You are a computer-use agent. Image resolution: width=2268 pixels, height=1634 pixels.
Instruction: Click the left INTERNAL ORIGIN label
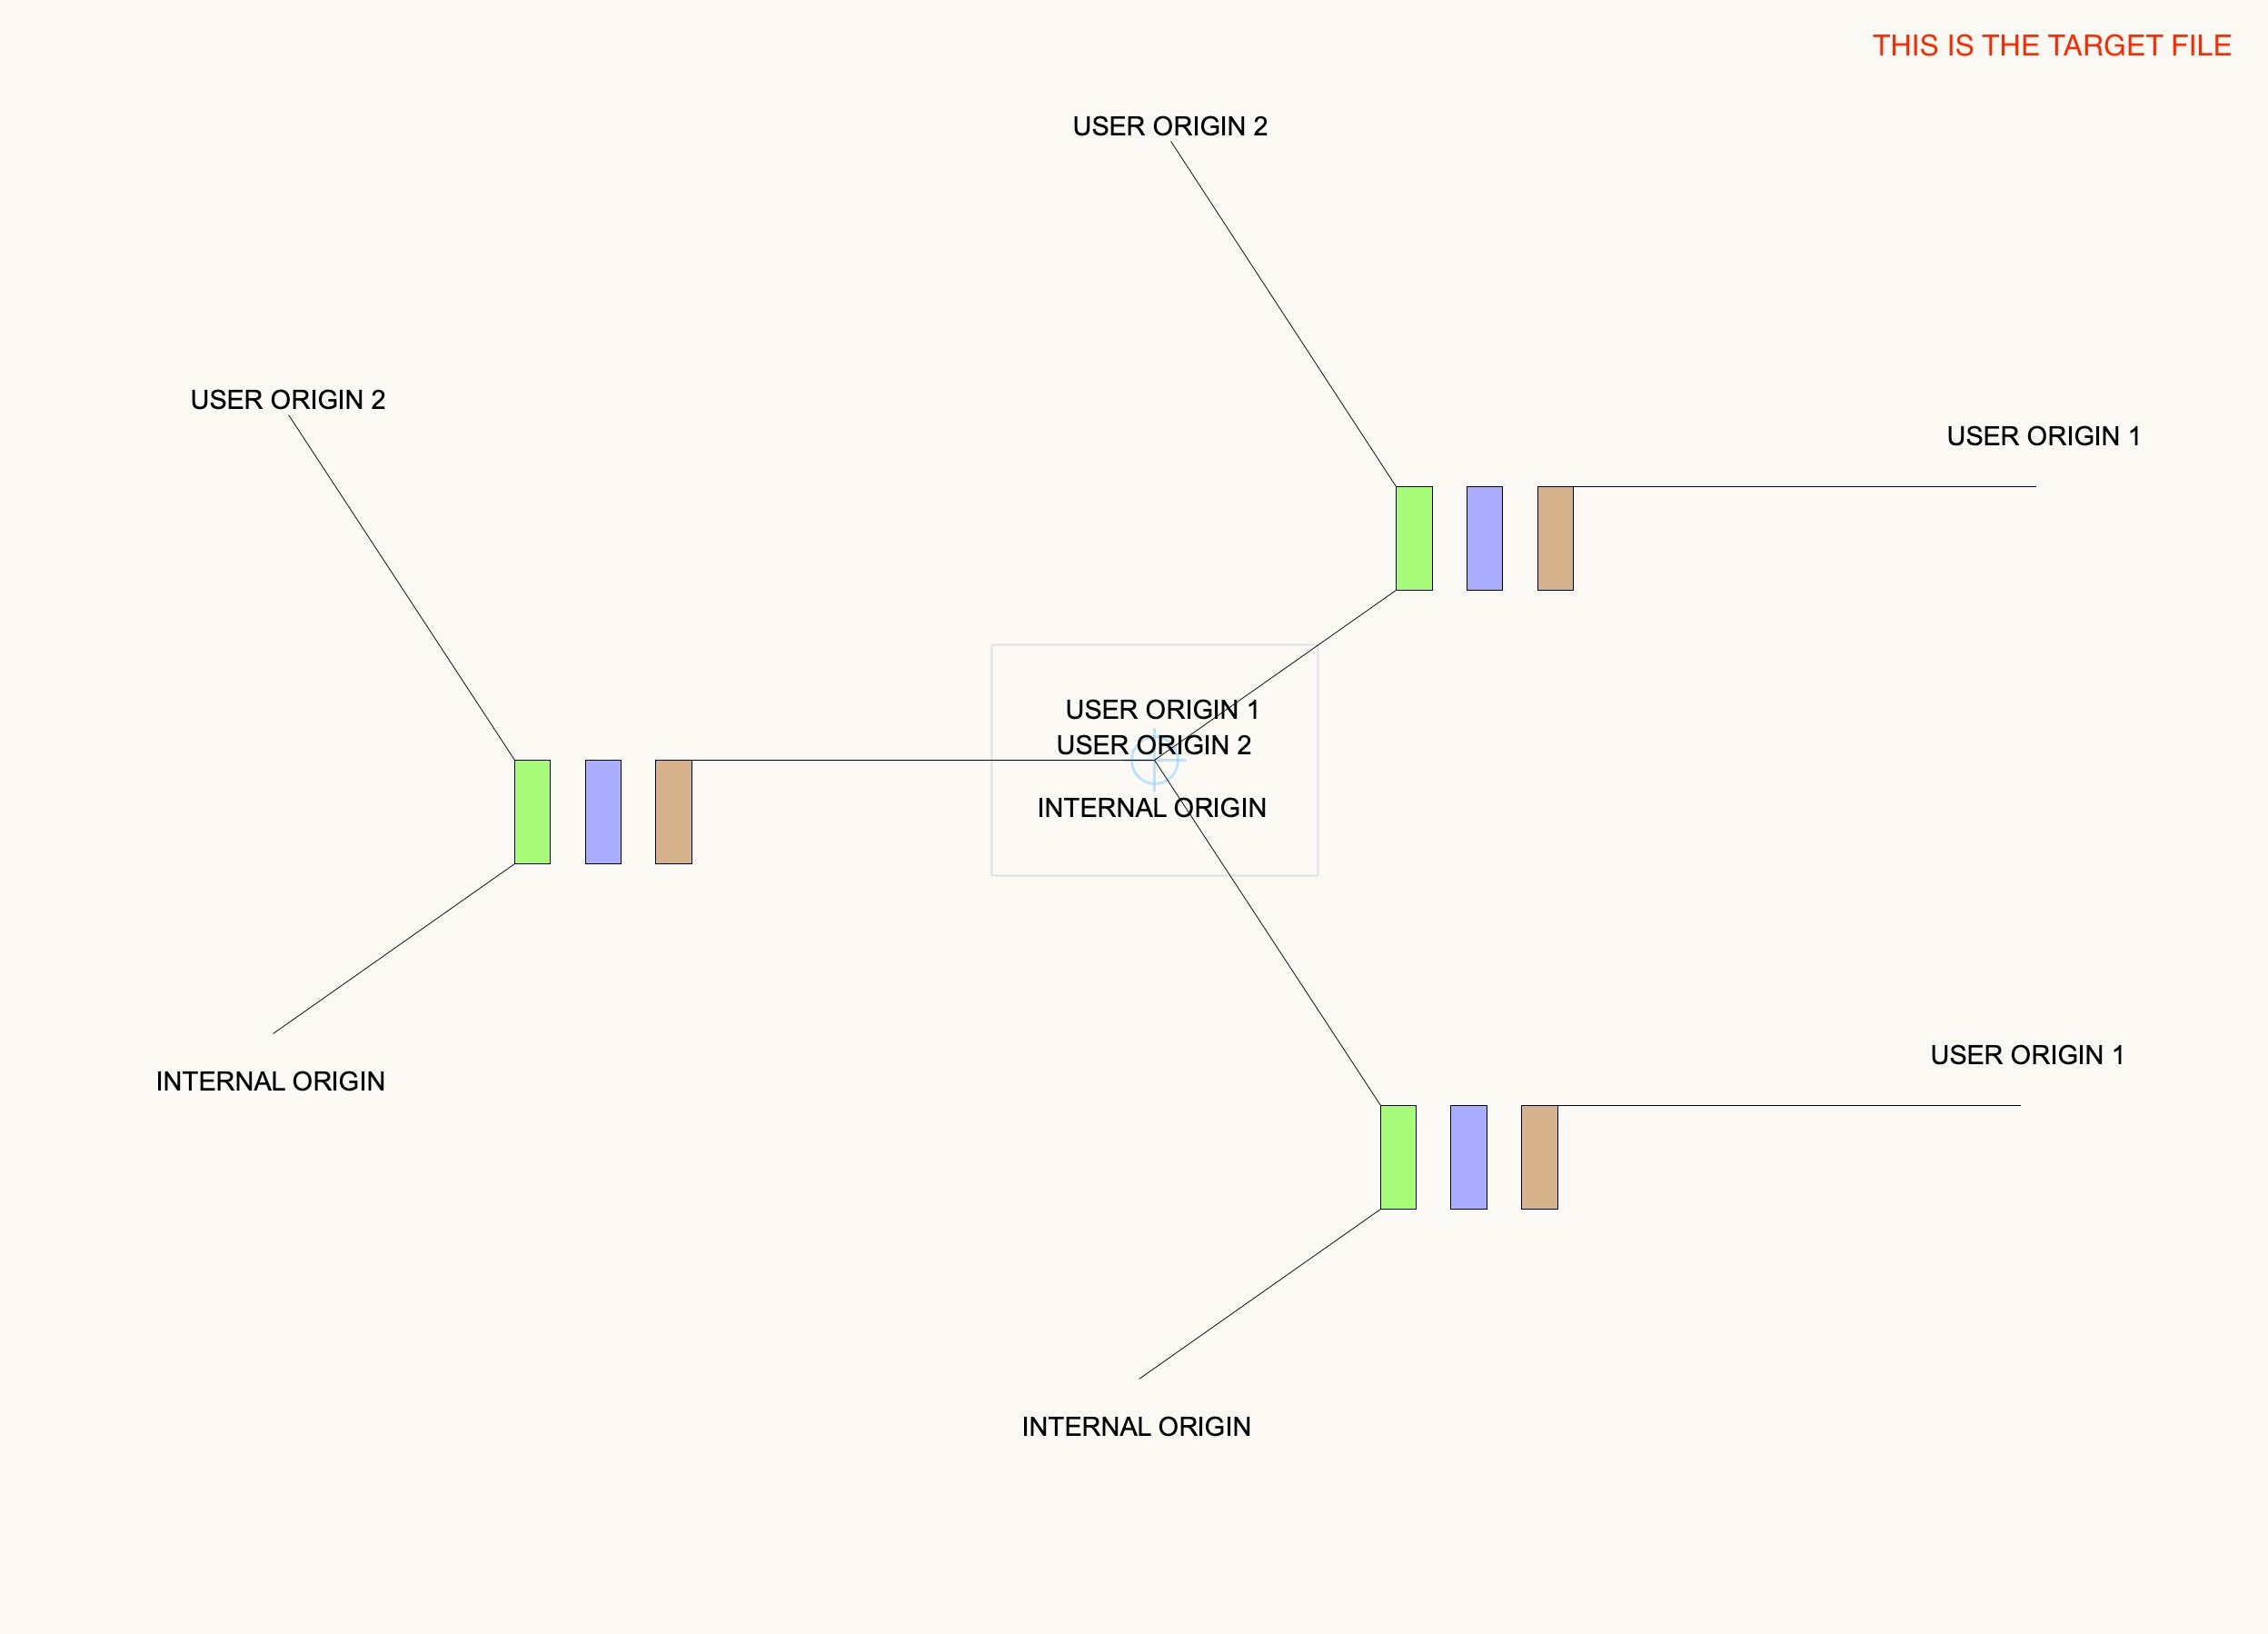pyautogui.click(x=271, y=1081)
